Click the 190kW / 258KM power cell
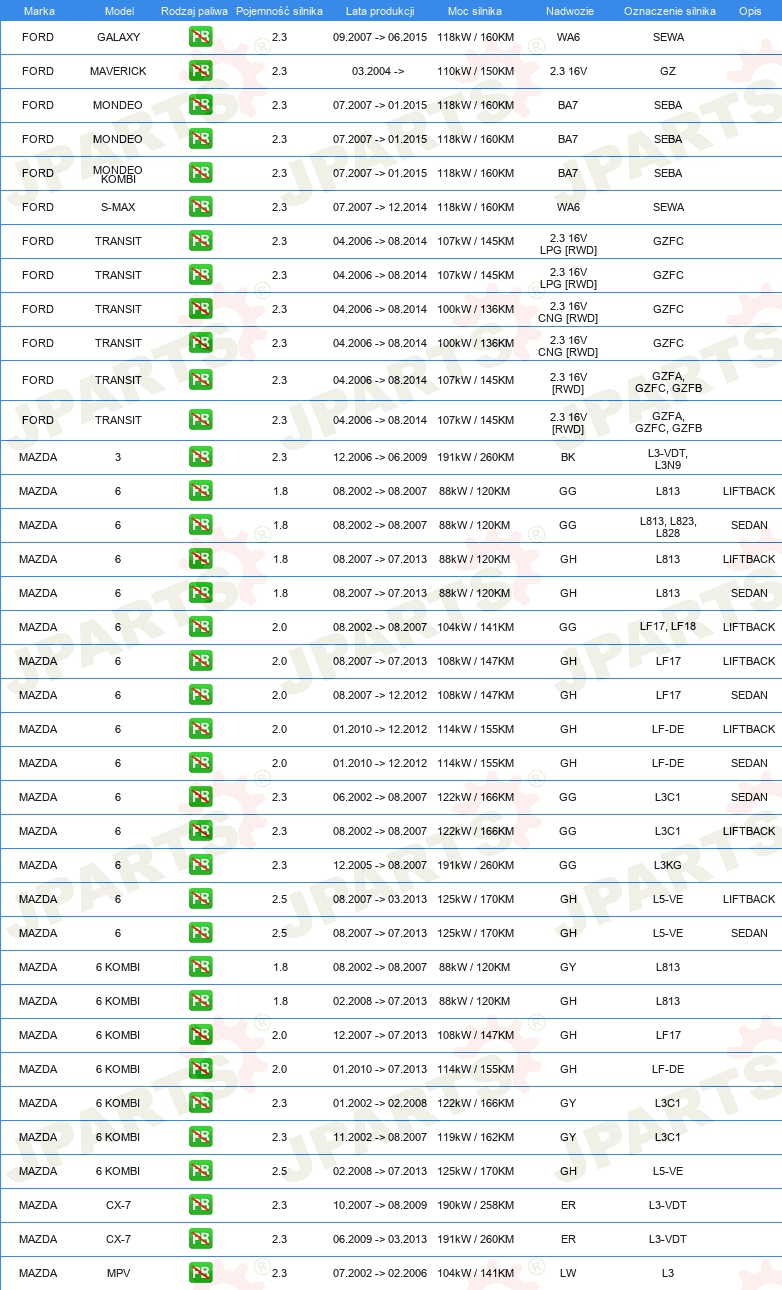Image resolution: width=782 pixels, height=1290 pixels. [x=475, y=1205]
